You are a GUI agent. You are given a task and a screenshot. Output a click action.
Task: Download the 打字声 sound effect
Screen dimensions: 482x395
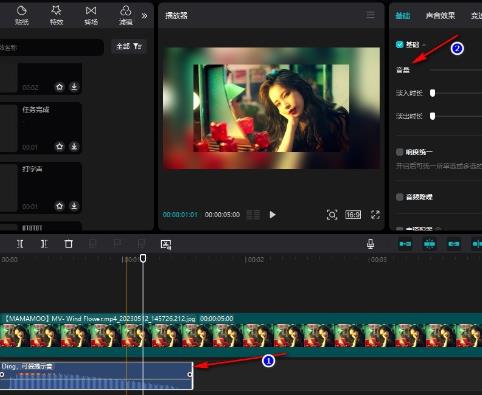[x=74, y=206]
